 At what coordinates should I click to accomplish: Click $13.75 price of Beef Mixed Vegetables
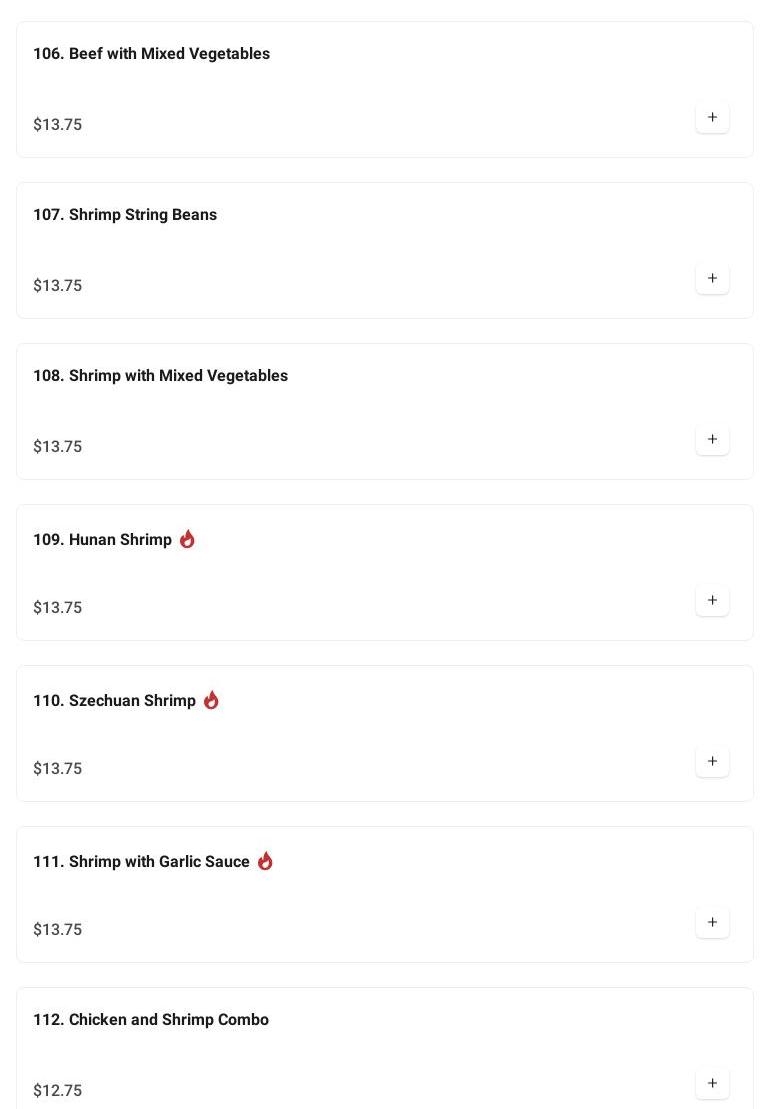[x=58, y=125]
